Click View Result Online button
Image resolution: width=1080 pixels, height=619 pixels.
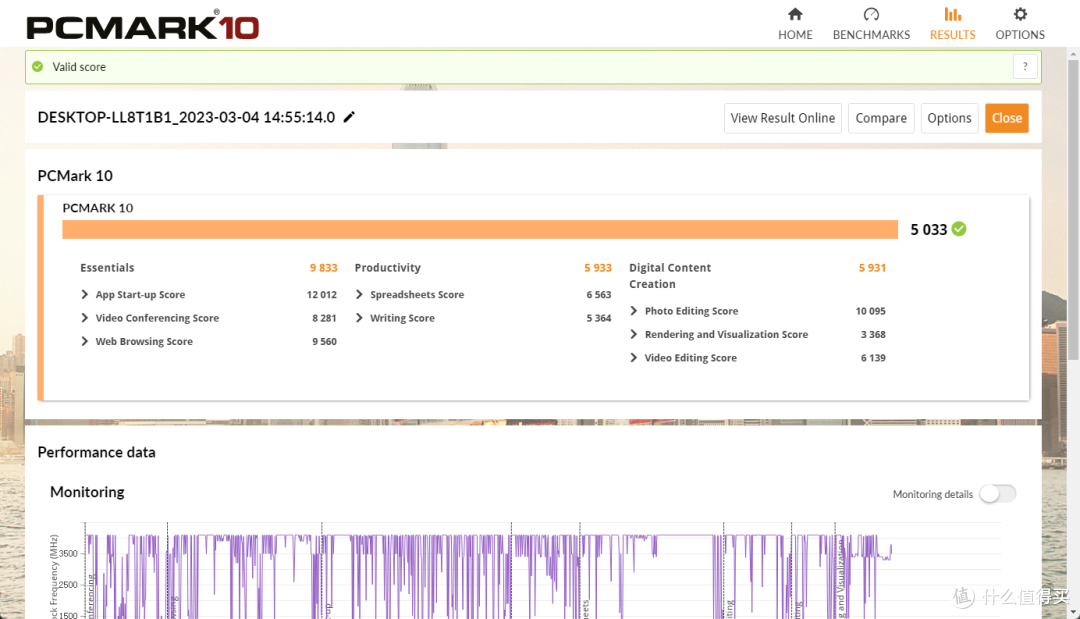coord(782,118)
